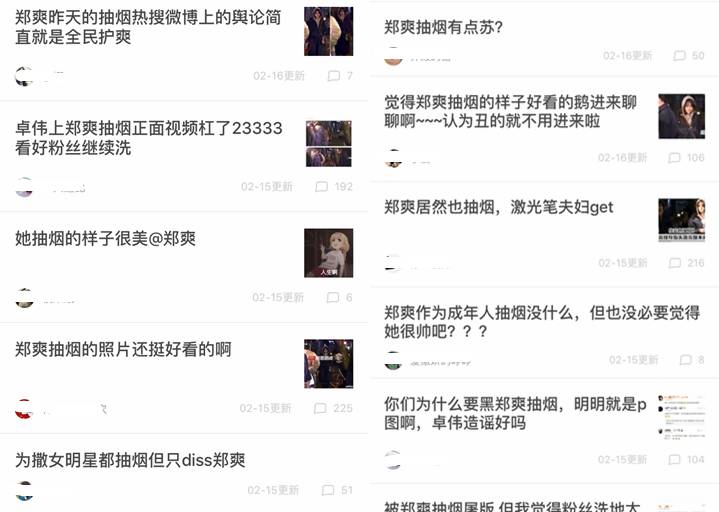Open post '郑爽抽烟的照片还挺好看的啊'

point(123,349)
